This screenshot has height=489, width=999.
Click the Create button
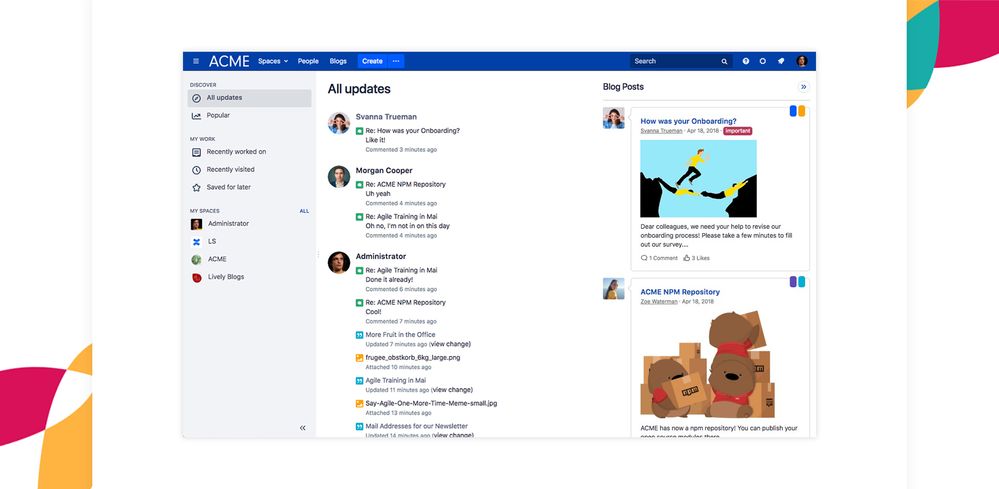point(372,61)
